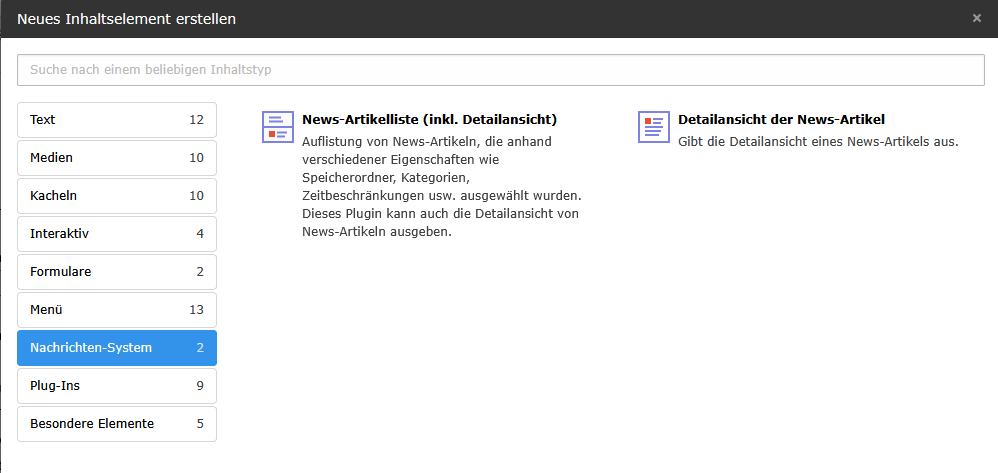Open the Formulare category

tap(116, 272)
